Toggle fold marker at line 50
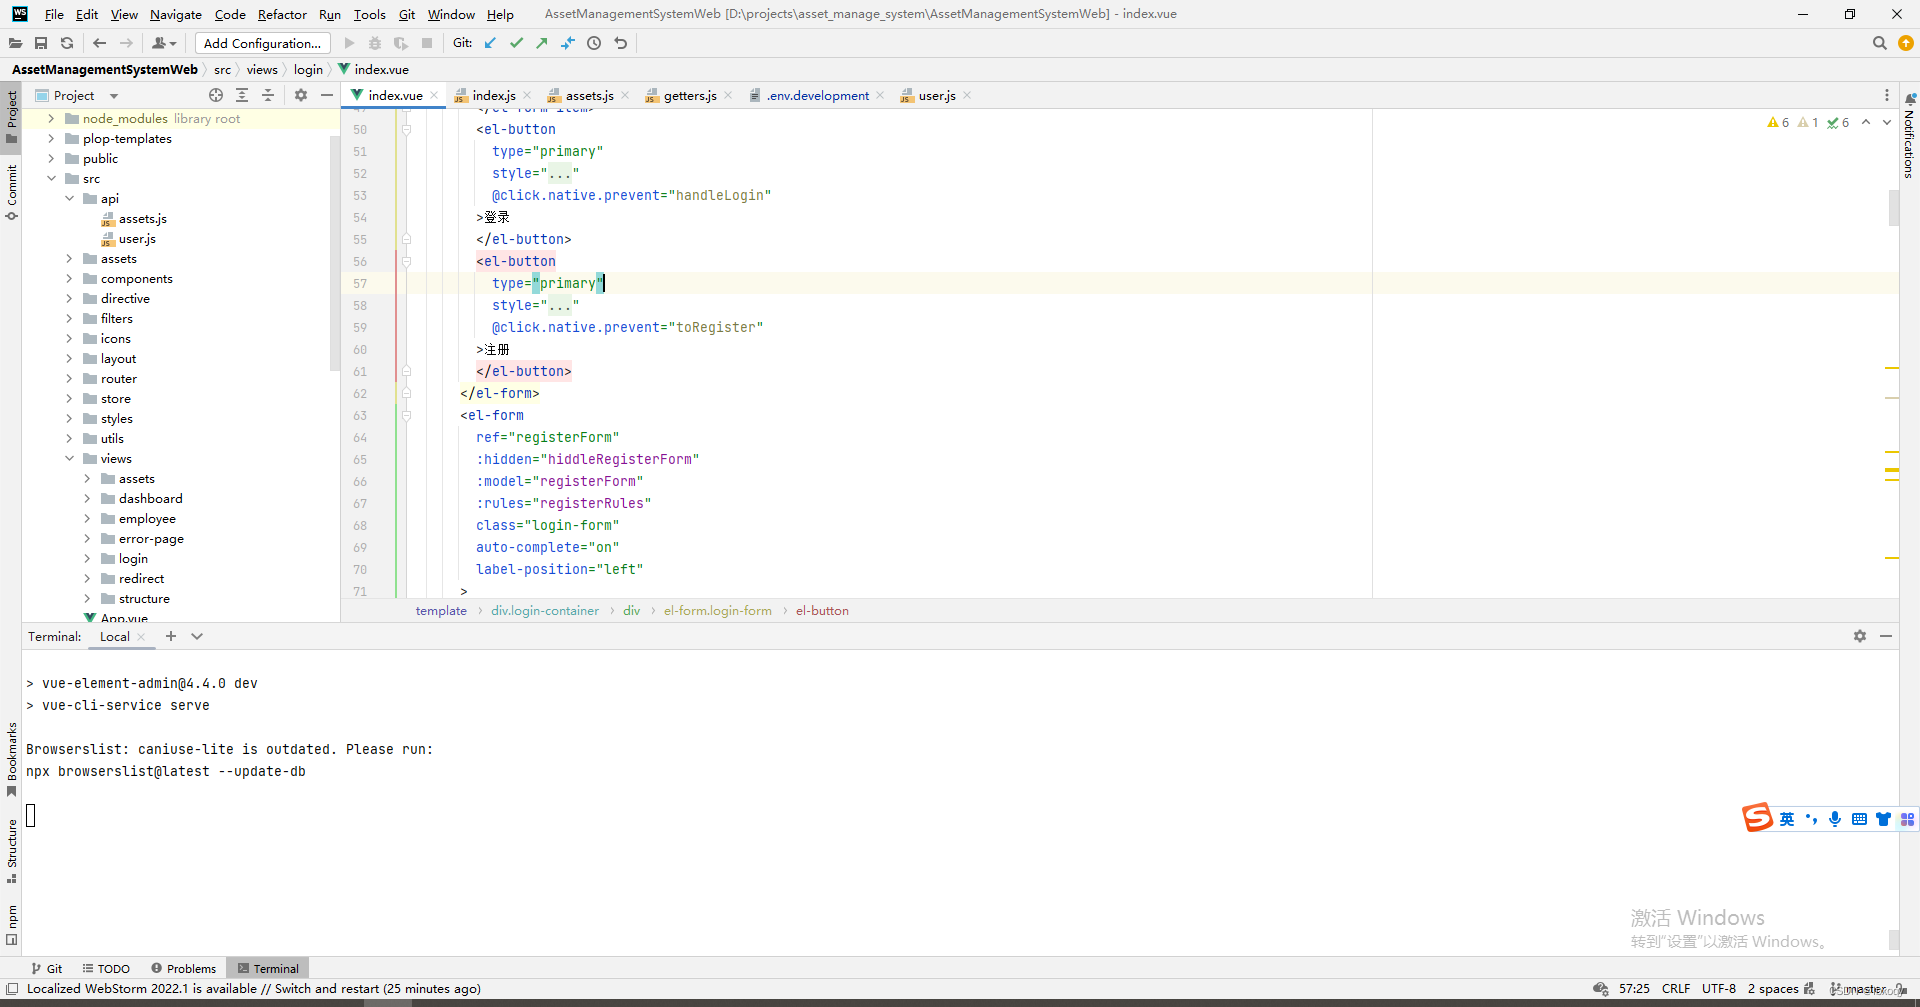The image size is (1920, 1007). 406,129
